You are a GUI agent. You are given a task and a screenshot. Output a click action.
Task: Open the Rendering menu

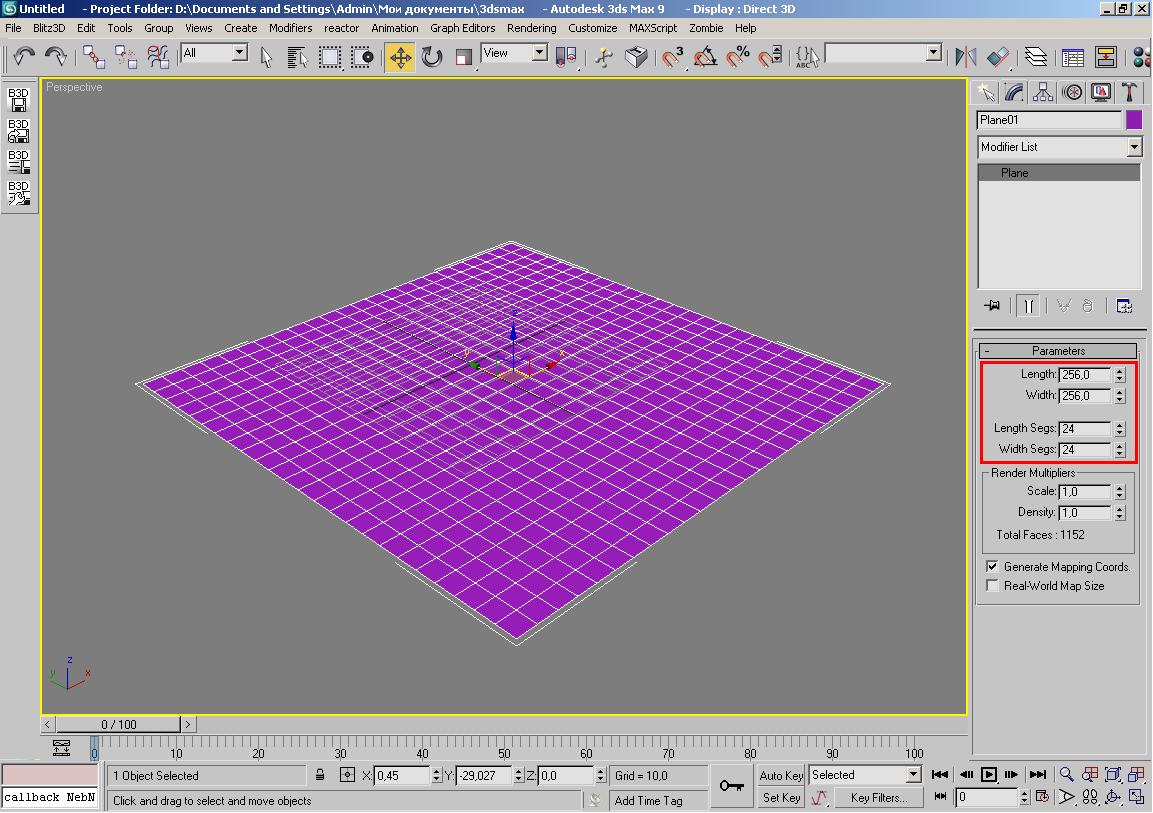click(531, 28)
